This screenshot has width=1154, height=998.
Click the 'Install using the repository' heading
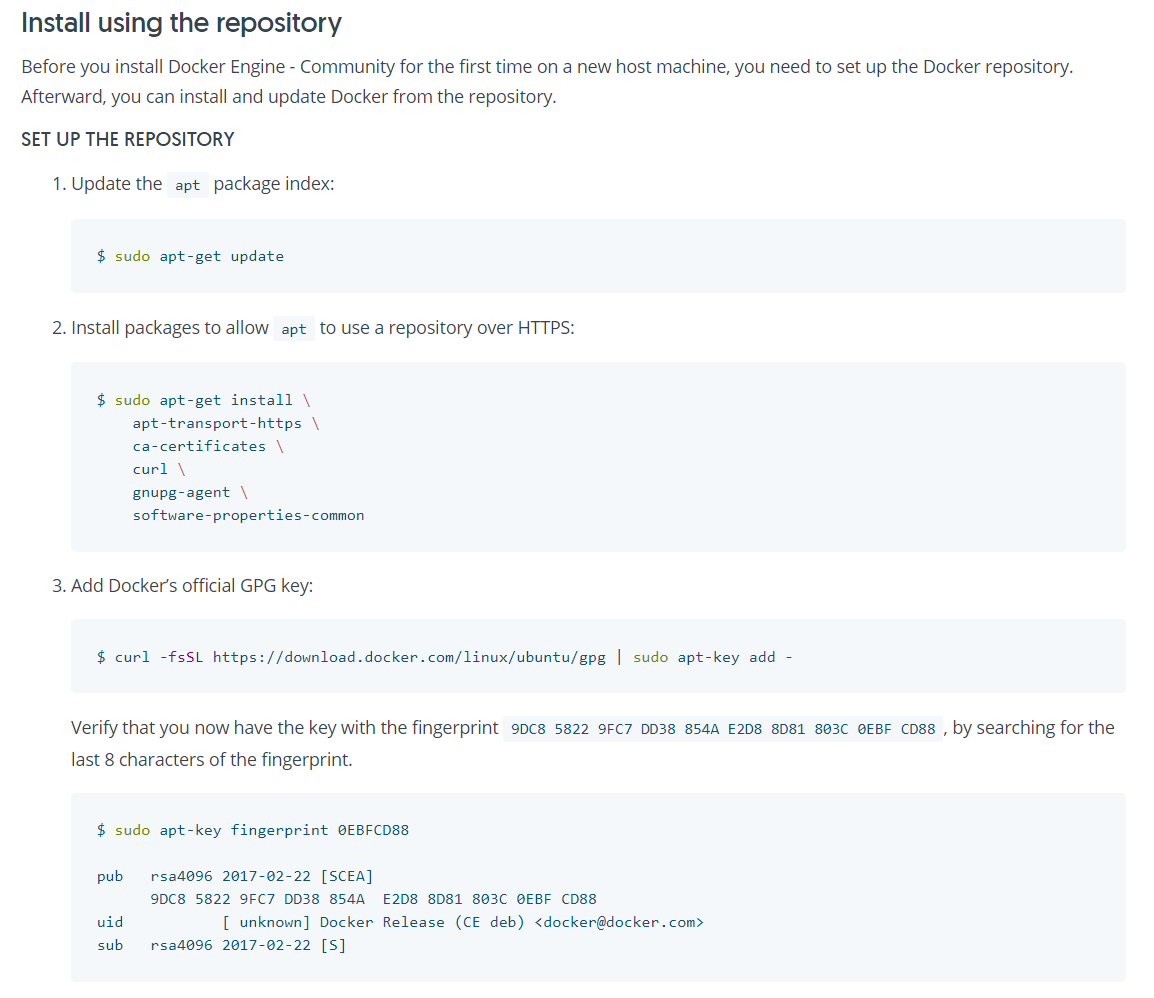click(x=181, y=23)
